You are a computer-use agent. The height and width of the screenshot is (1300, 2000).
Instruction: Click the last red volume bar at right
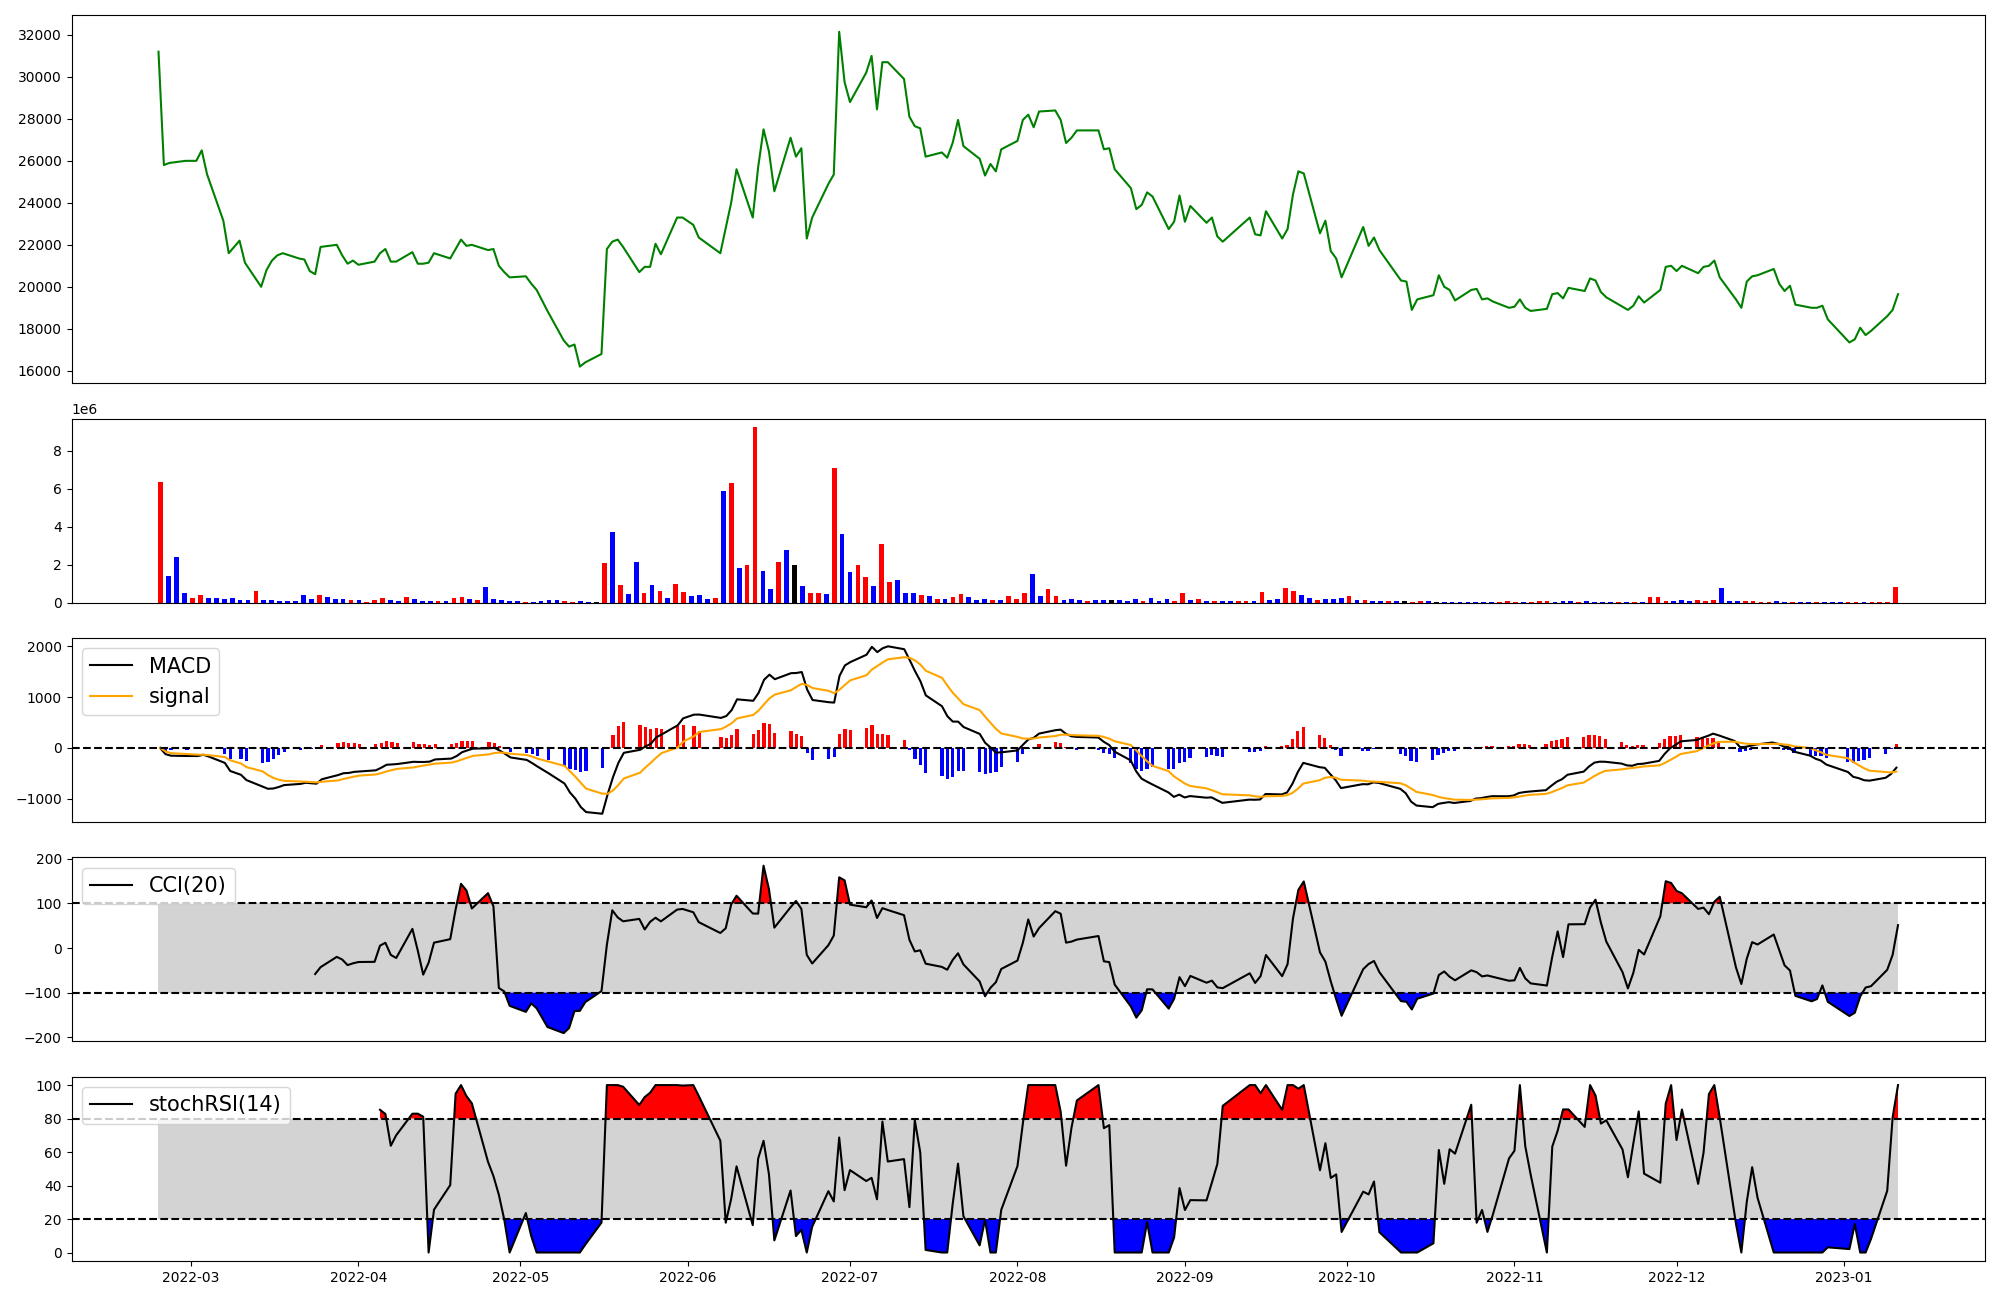[x=1895, y=595]
